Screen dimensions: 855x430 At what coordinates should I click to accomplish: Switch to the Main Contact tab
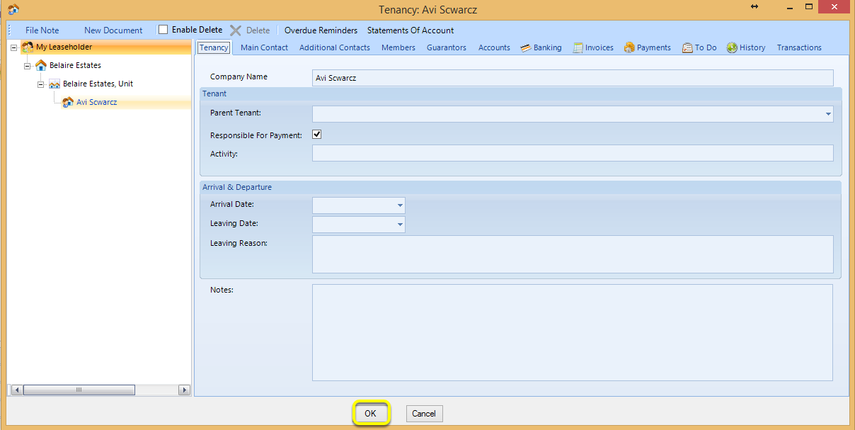click(264, 48)
